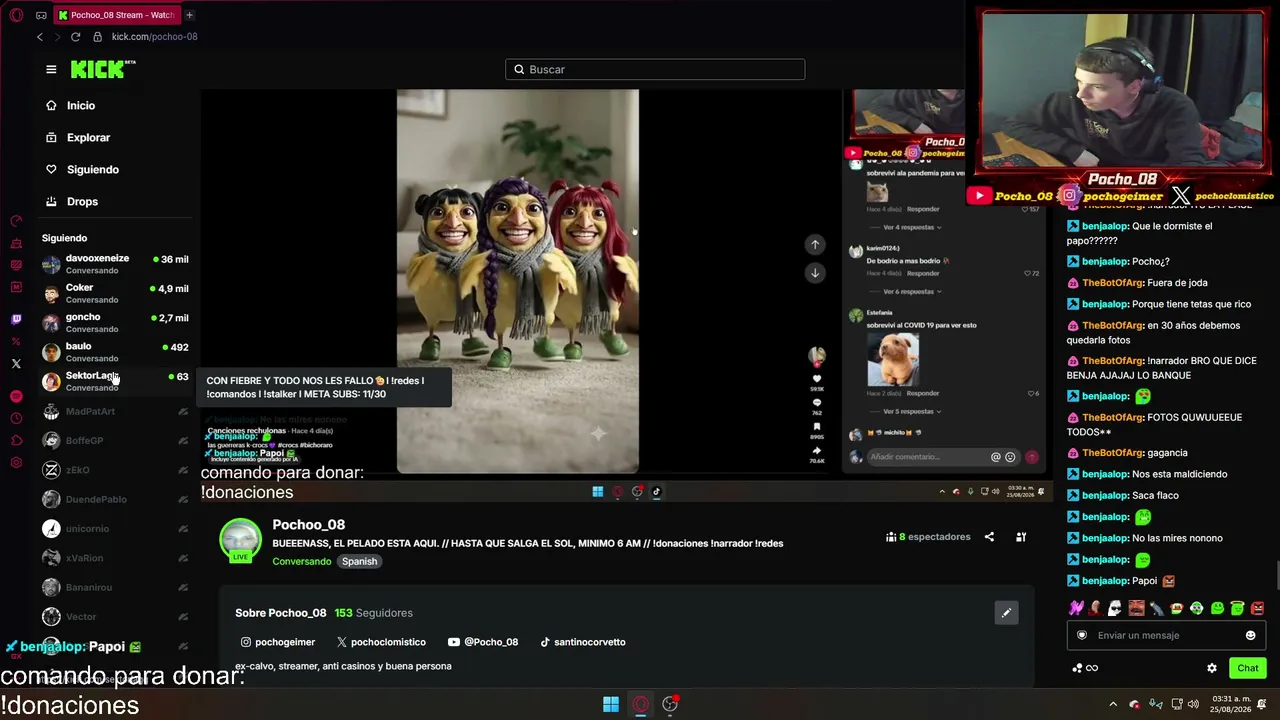This screenshot has height=720, width=1280.
Task: Send message with the green Chat button
Action: click(x=1247, y=668)
